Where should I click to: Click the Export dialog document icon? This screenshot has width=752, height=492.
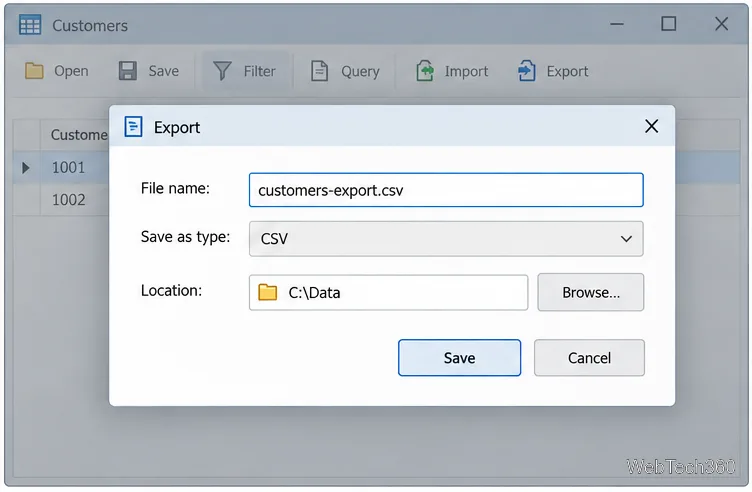click(x=133, y=127)
